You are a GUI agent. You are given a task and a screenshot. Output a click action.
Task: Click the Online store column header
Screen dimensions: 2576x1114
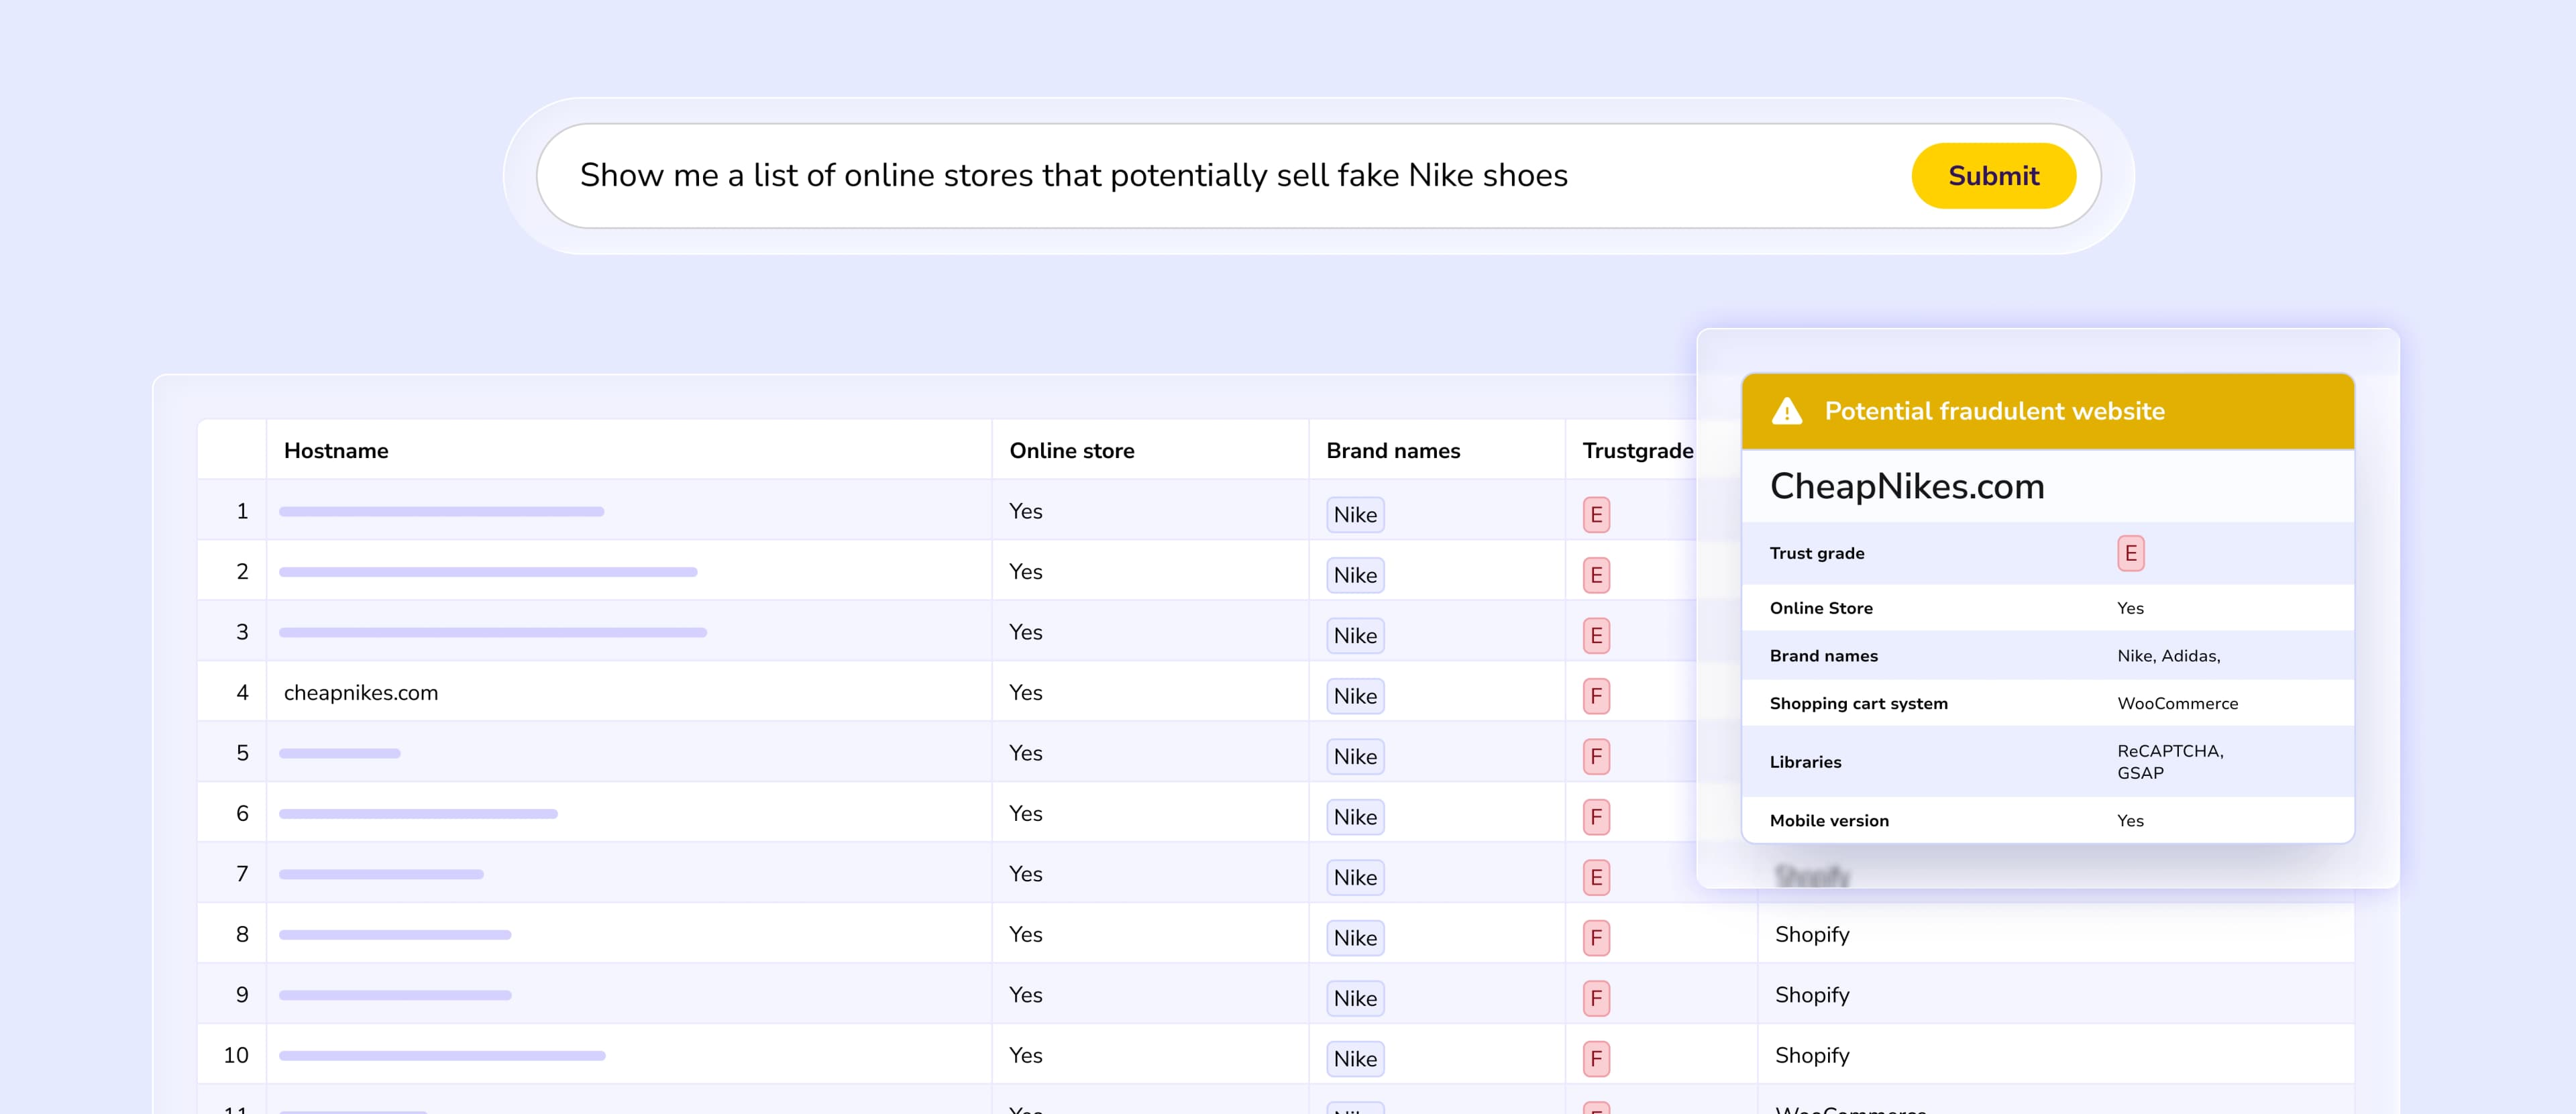pyautogui.click(x=1071, y=451)
